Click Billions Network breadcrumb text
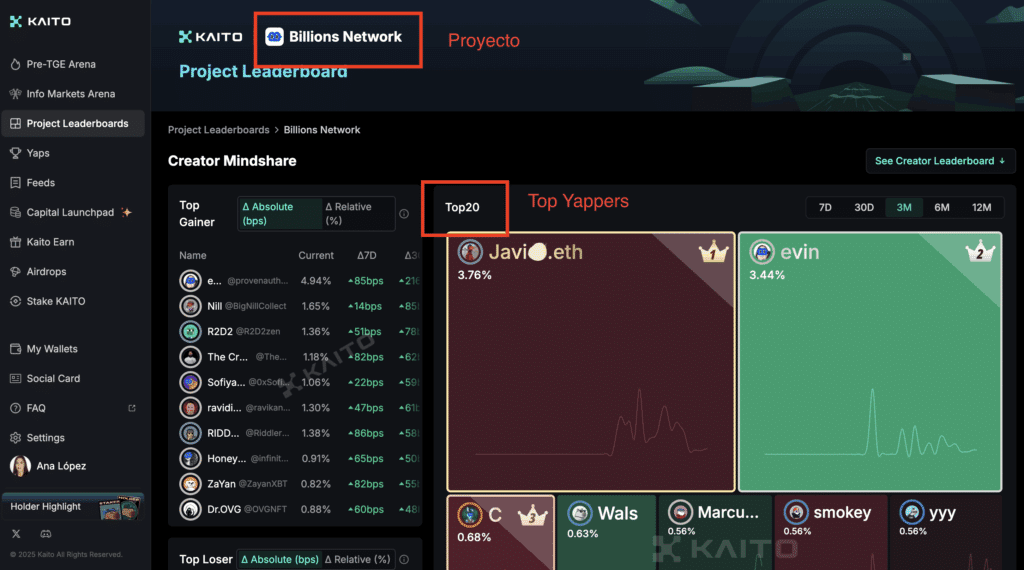1024x570 pixels. (322, 130)
